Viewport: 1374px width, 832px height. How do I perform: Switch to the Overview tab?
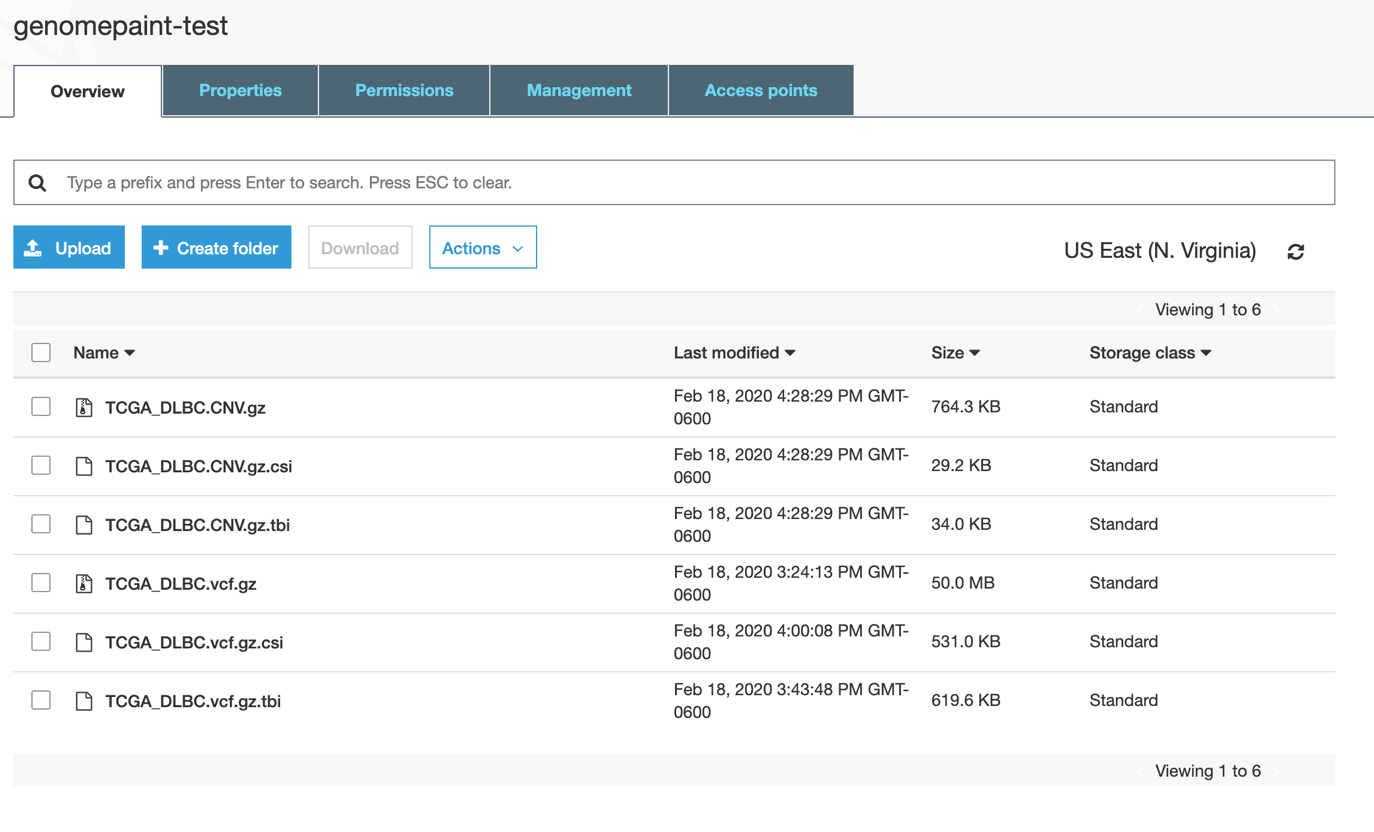pyautogui.click(x=88, y=91)
